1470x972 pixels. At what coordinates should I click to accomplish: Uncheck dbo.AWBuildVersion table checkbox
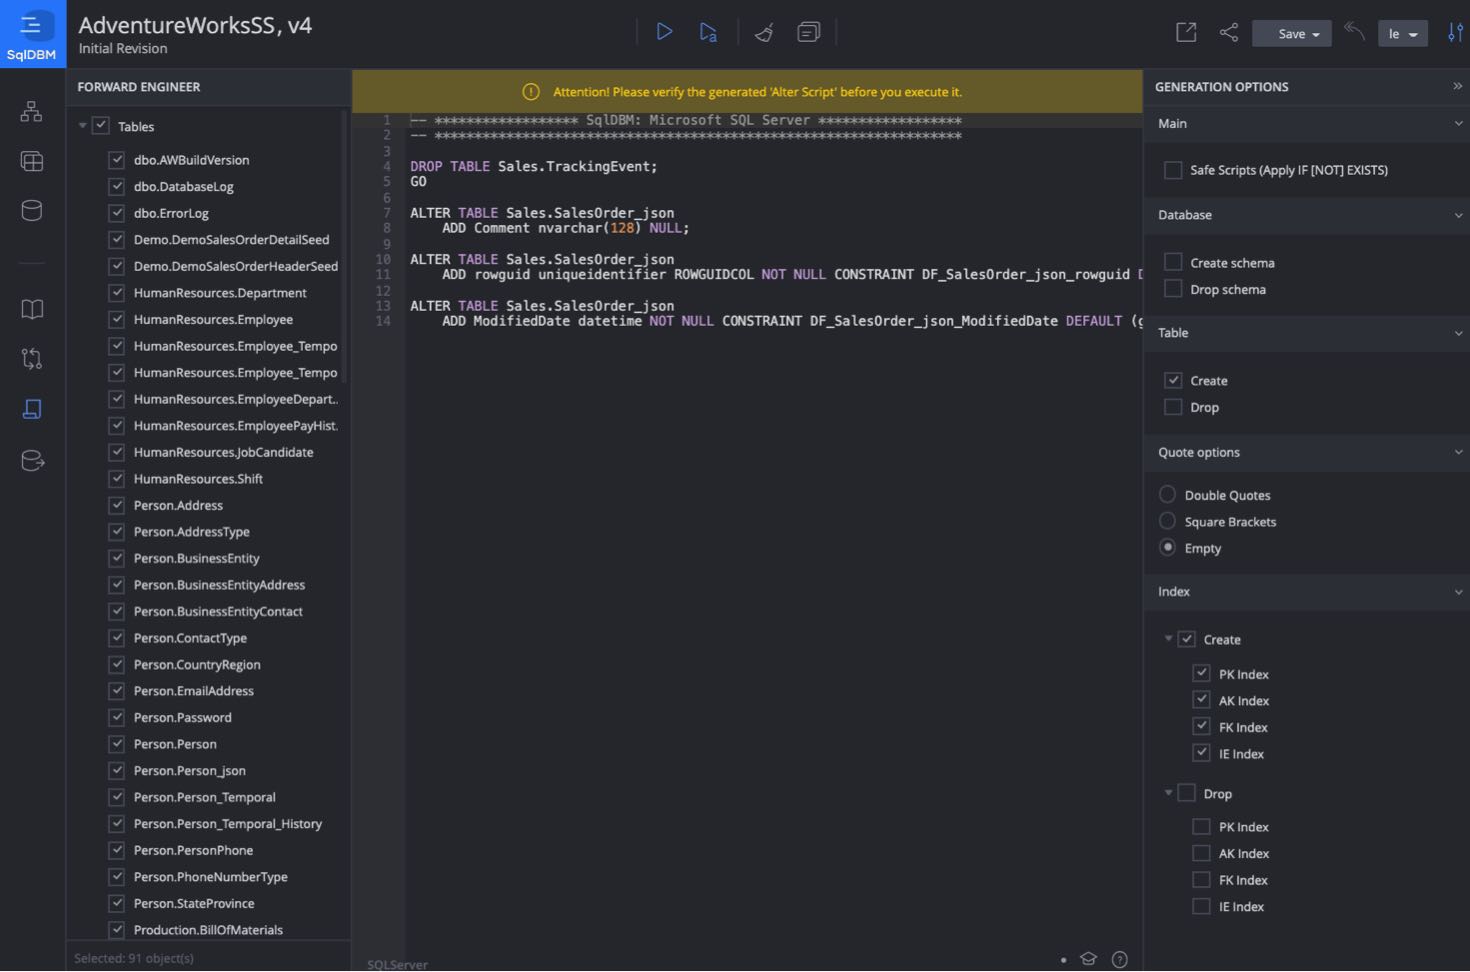(x=116, y=160)
